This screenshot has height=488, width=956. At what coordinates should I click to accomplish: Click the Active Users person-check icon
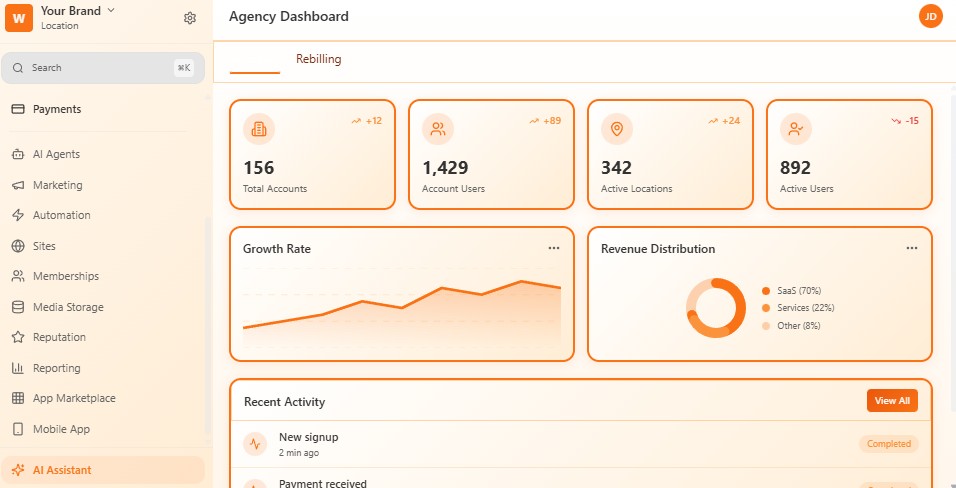click(x=796, y=129)
